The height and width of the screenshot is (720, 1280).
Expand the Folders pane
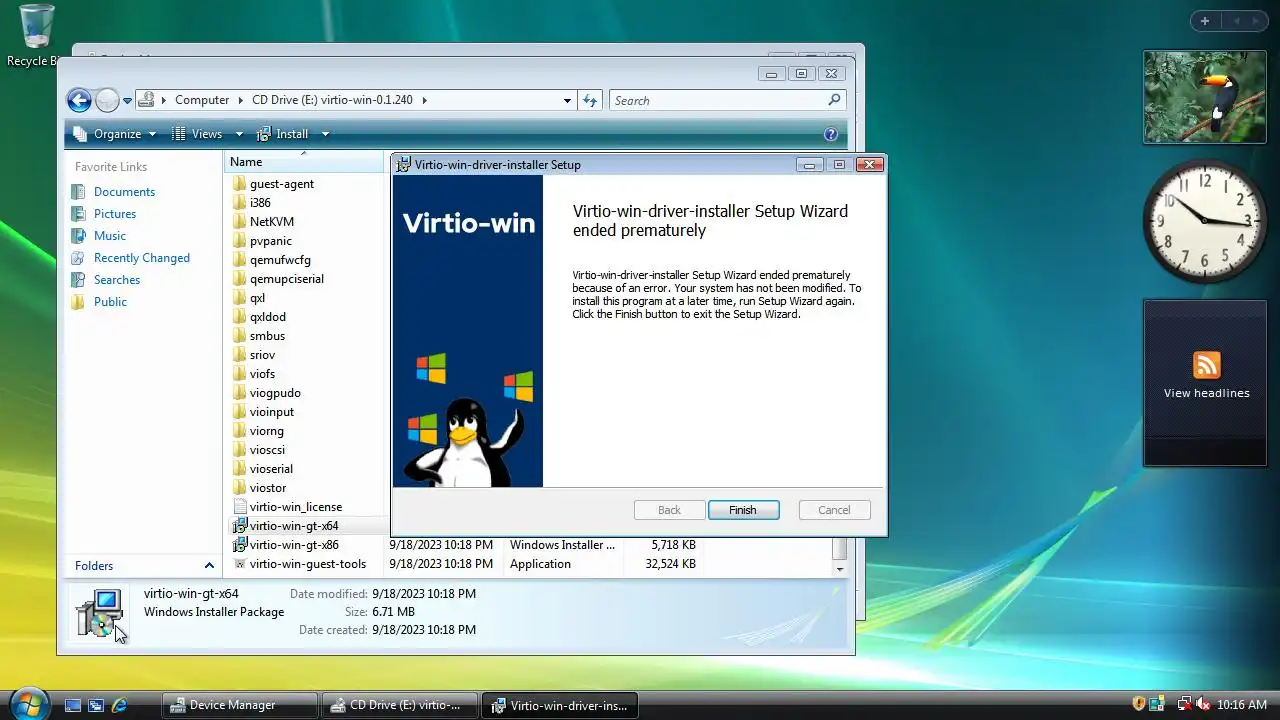[x=144, y=566]
